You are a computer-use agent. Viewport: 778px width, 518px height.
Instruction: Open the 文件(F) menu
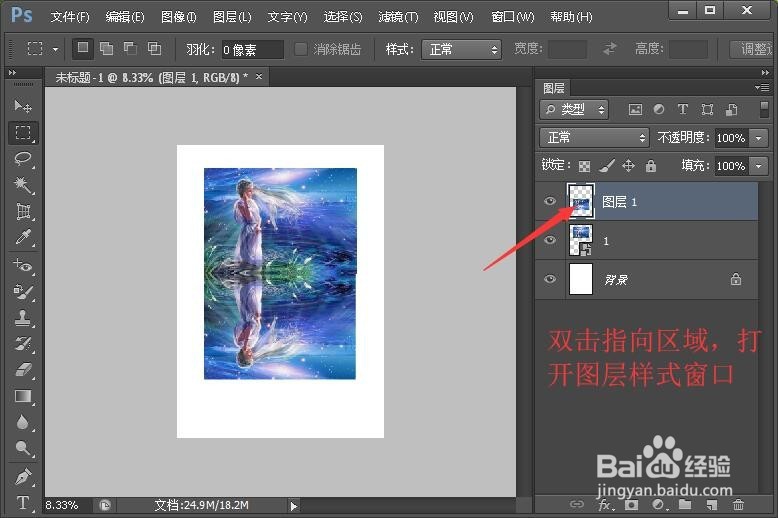point(70,17)
